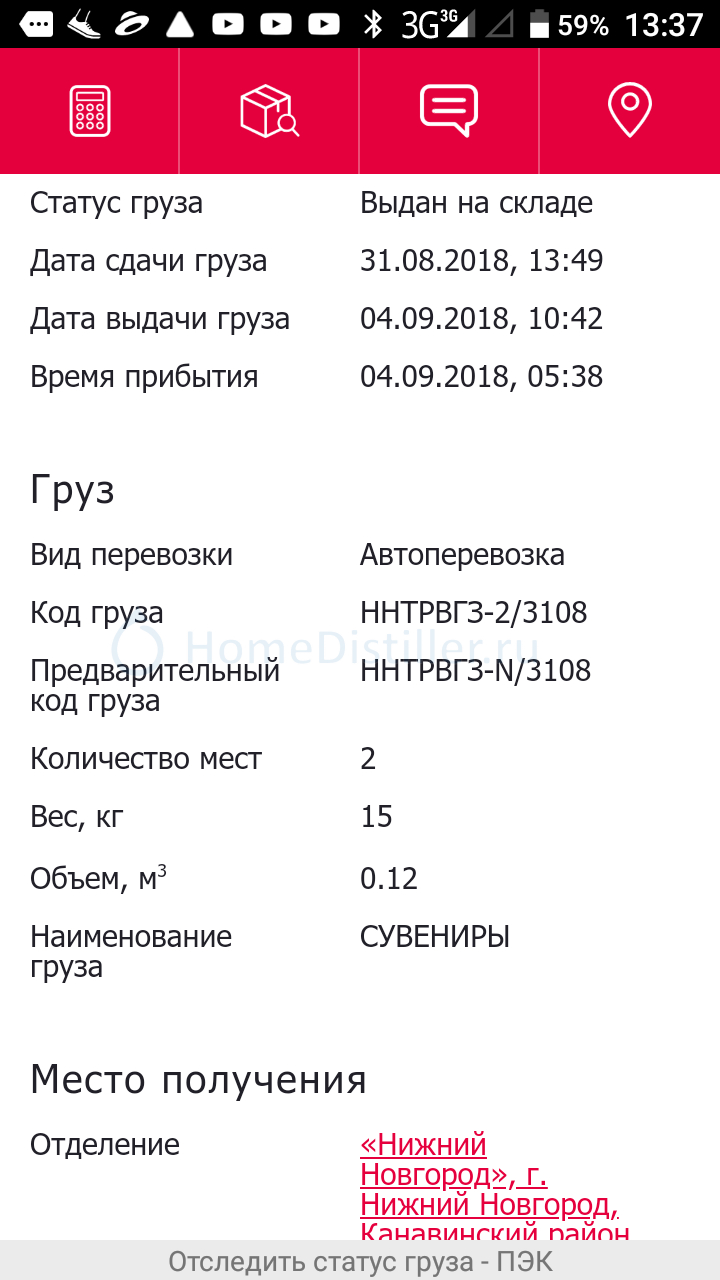Tap the 'Груз' section heading
This screenshot has height=1280, width=720.
pos(72,491)
